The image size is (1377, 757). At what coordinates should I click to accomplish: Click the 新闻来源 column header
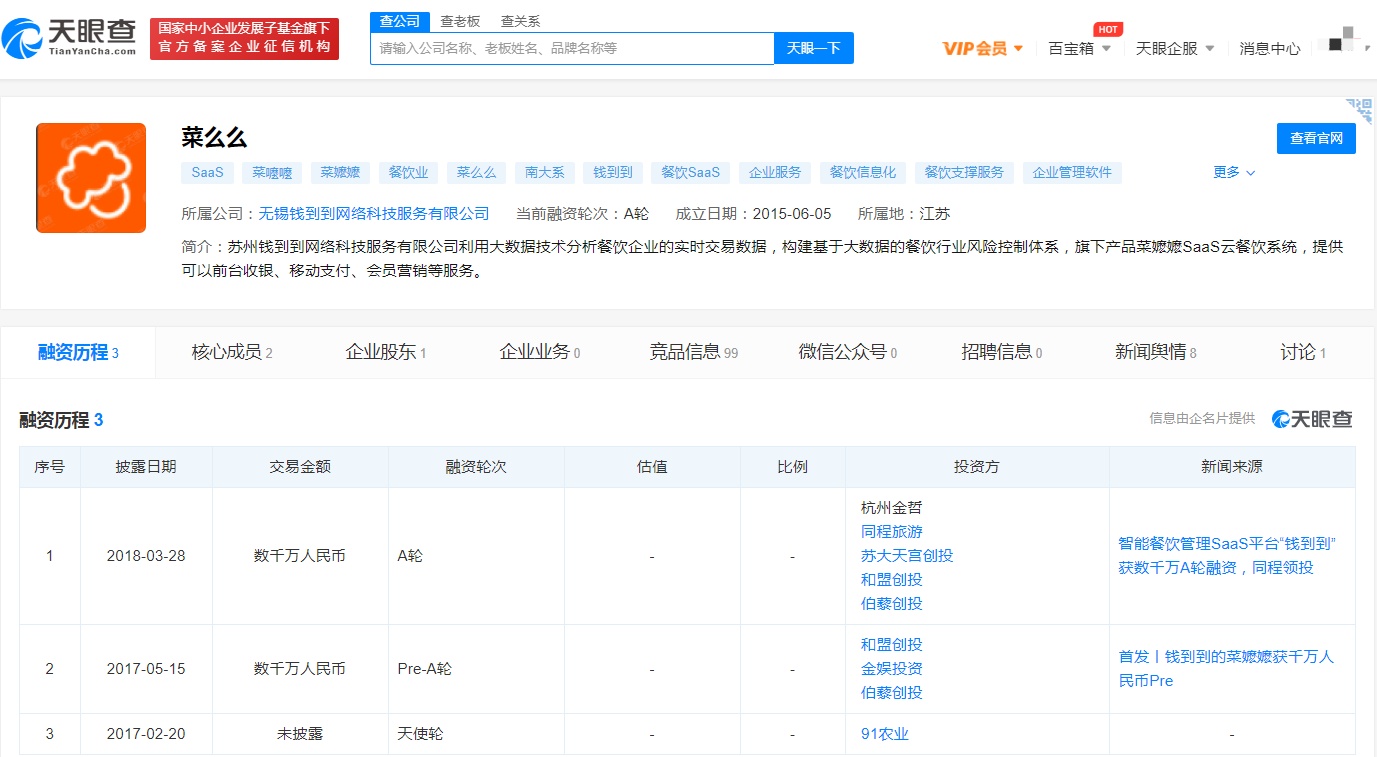1232,467
